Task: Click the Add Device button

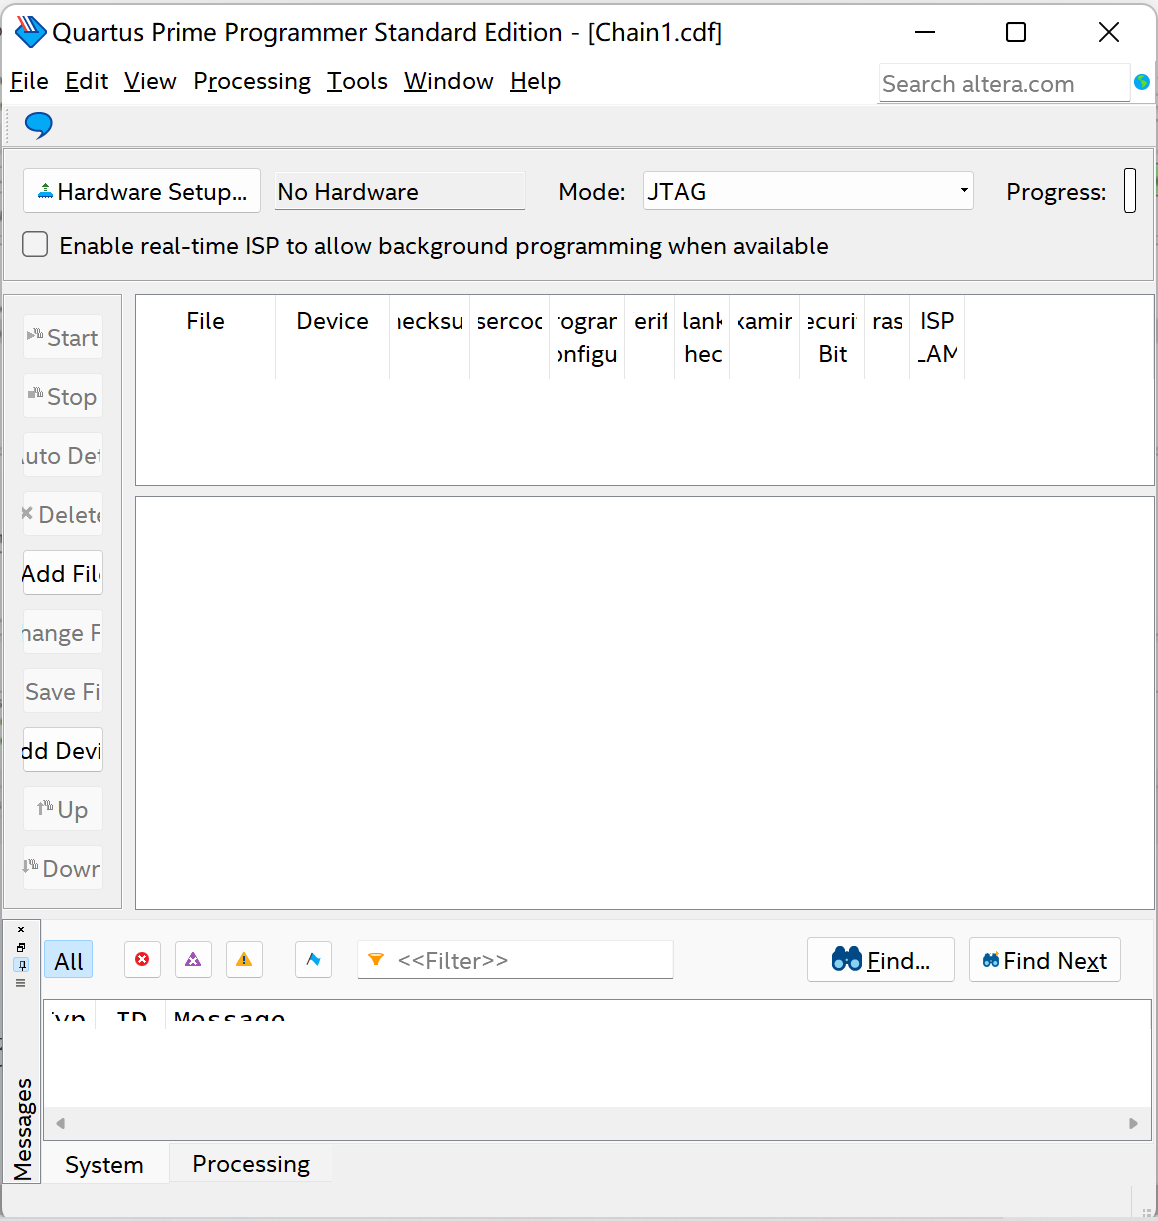Action: 63,751
